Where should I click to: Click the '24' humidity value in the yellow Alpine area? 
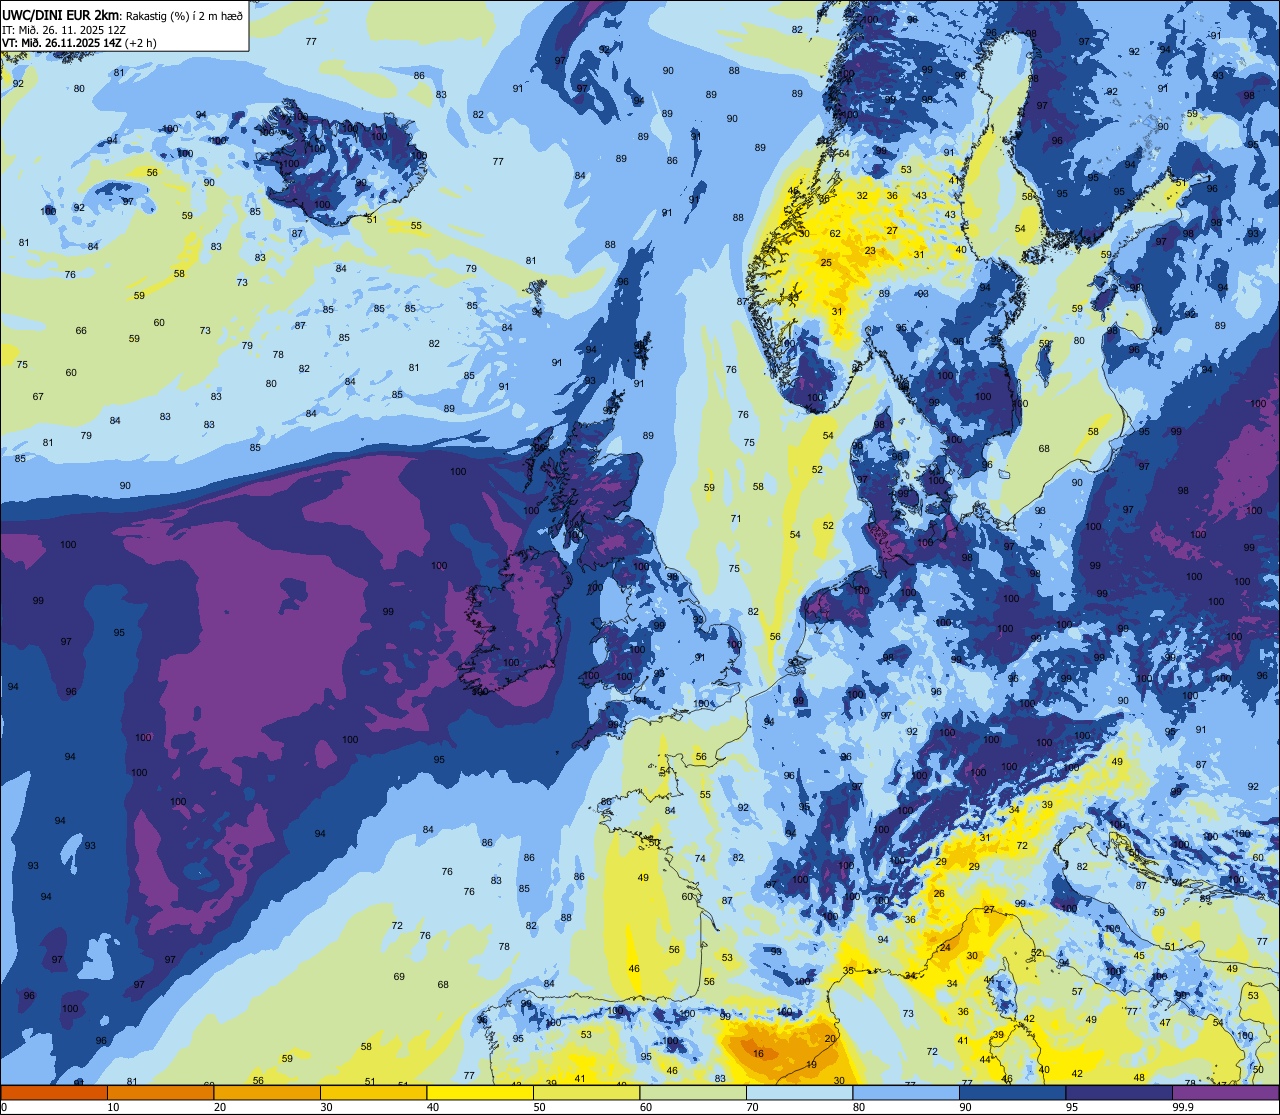944,948
